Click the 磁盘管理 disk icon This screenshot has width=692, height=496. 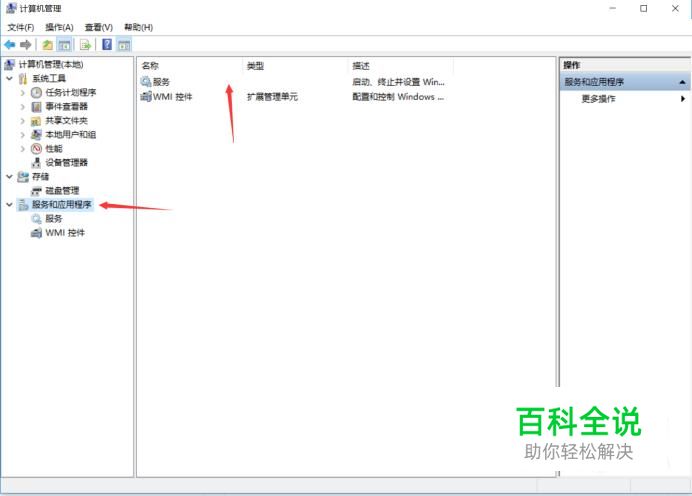click(36, 191)
